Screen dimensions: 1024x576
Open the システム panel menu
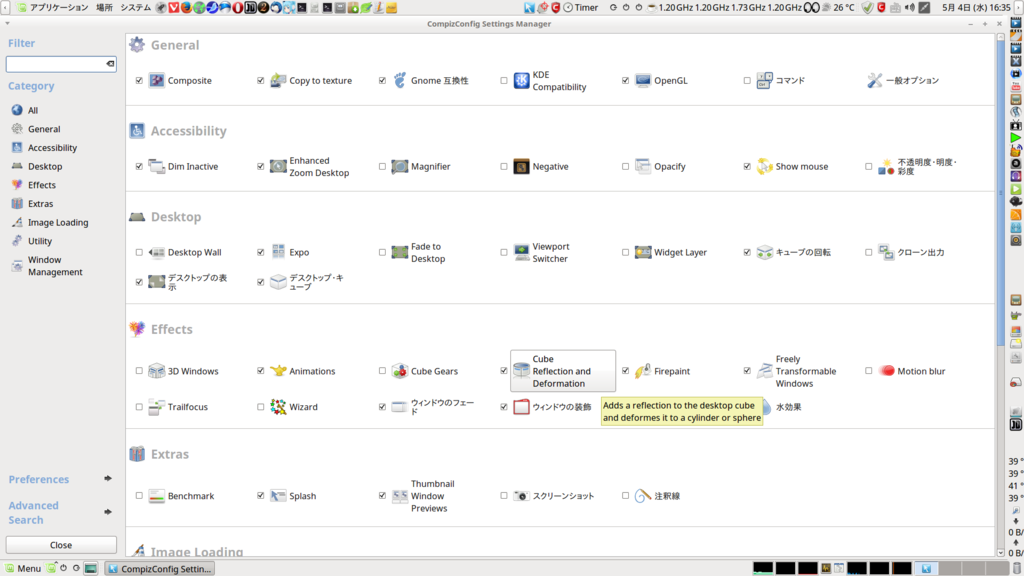(135, 8)
